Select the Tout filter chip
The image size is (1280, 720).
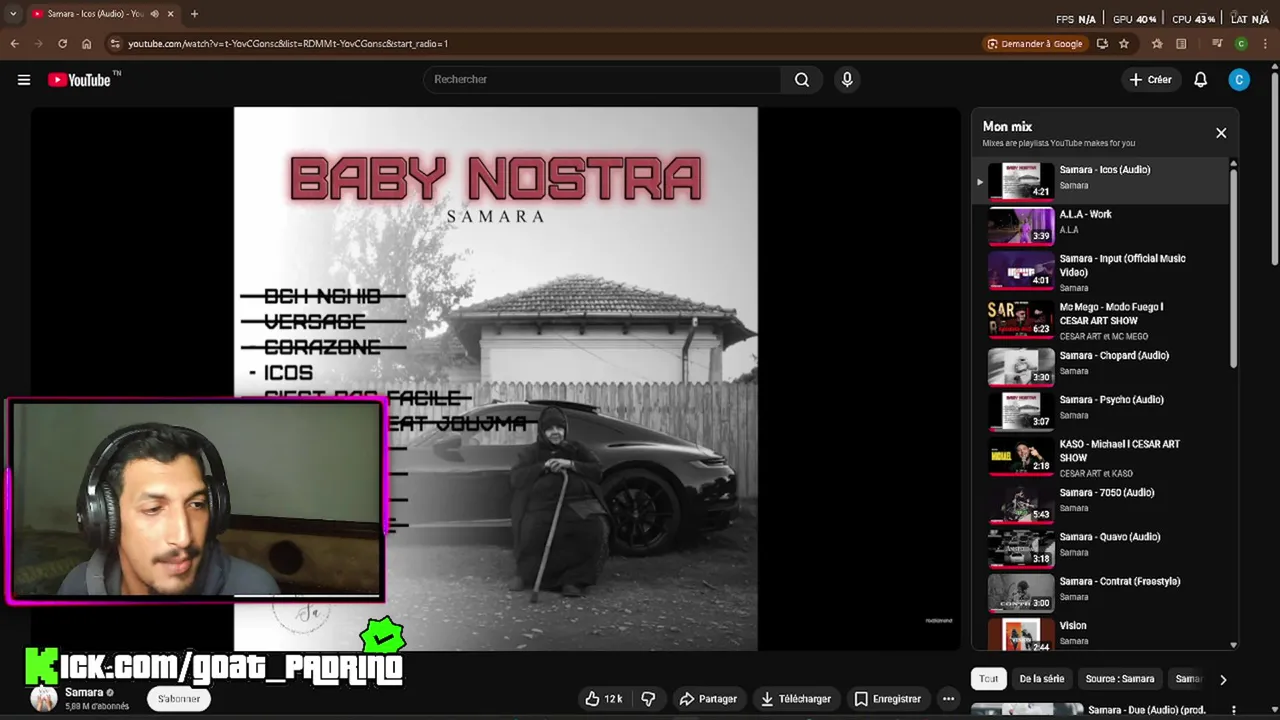989,679
